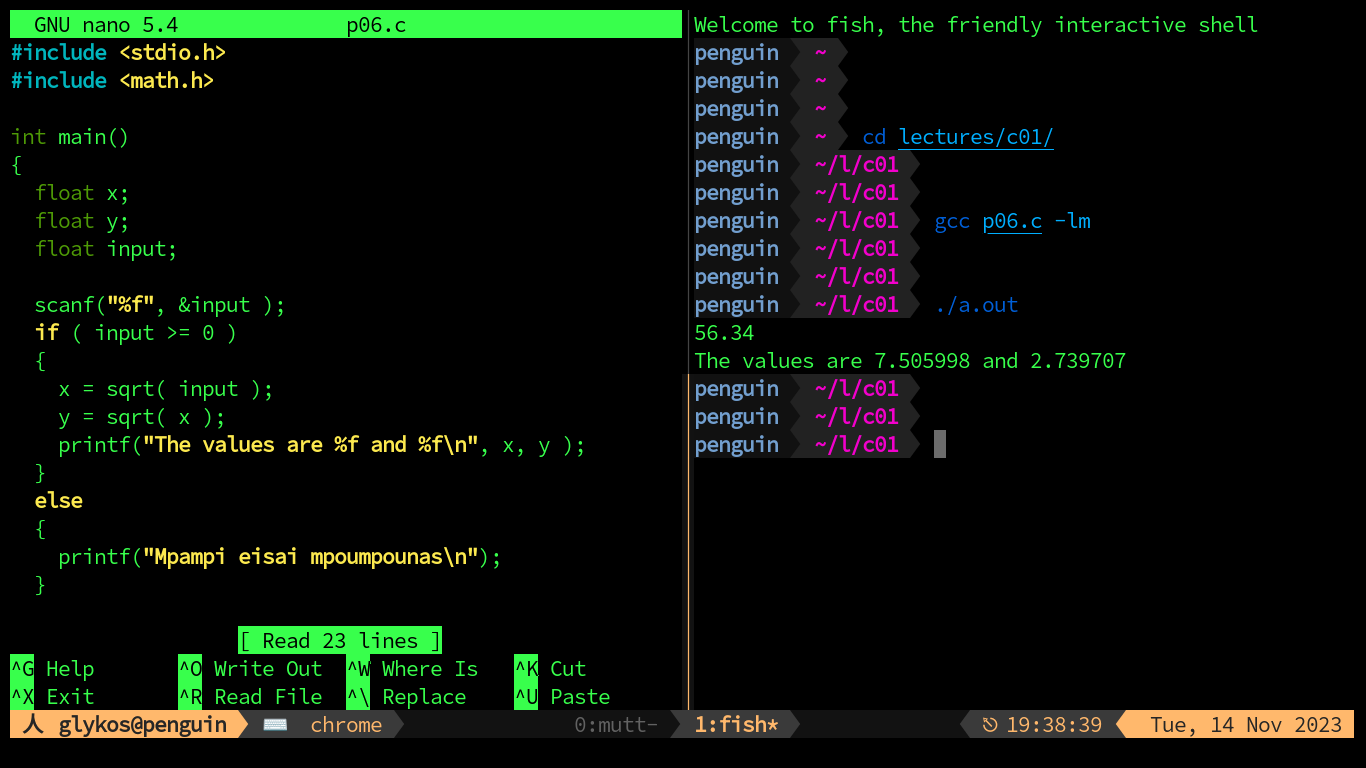Click the glykos@penguin session label
This screenshot has width=1366, height=768.
(142, 725)
